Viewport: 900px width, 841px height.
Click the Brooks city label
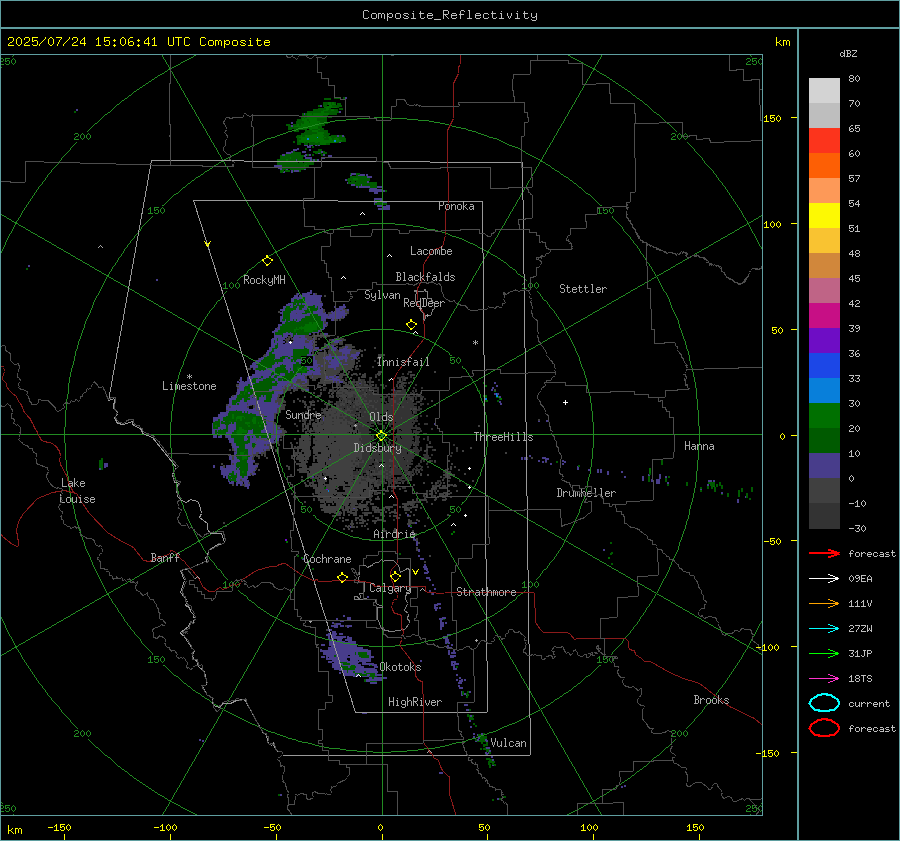coord(711,700)
